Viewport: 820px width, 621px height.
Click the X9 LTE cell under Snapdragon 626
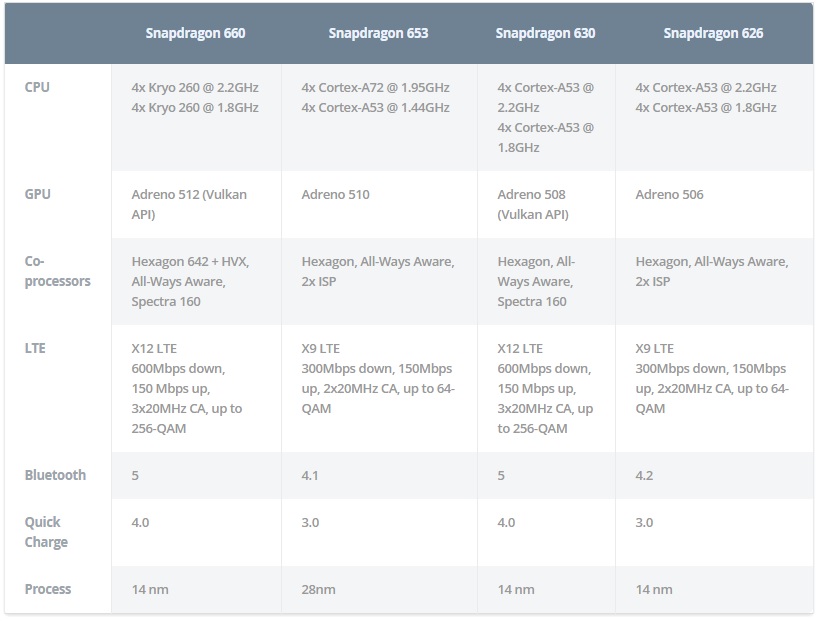pyautogui.click(x=714, y=389)
